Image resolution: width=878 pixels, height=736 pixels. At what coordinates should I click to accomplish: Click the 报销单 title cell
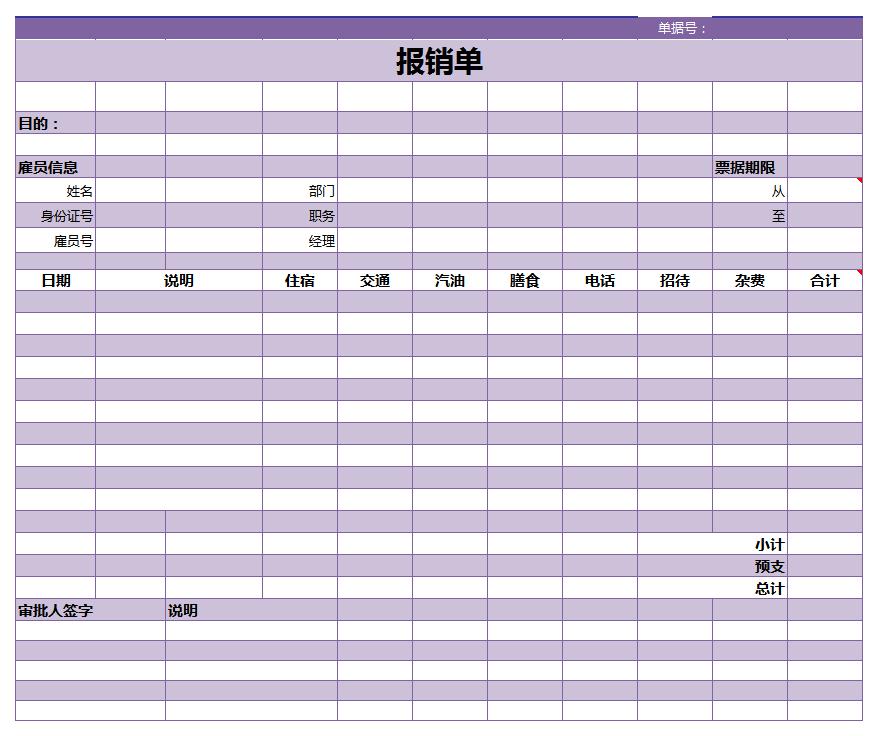[x=439, y=61]
